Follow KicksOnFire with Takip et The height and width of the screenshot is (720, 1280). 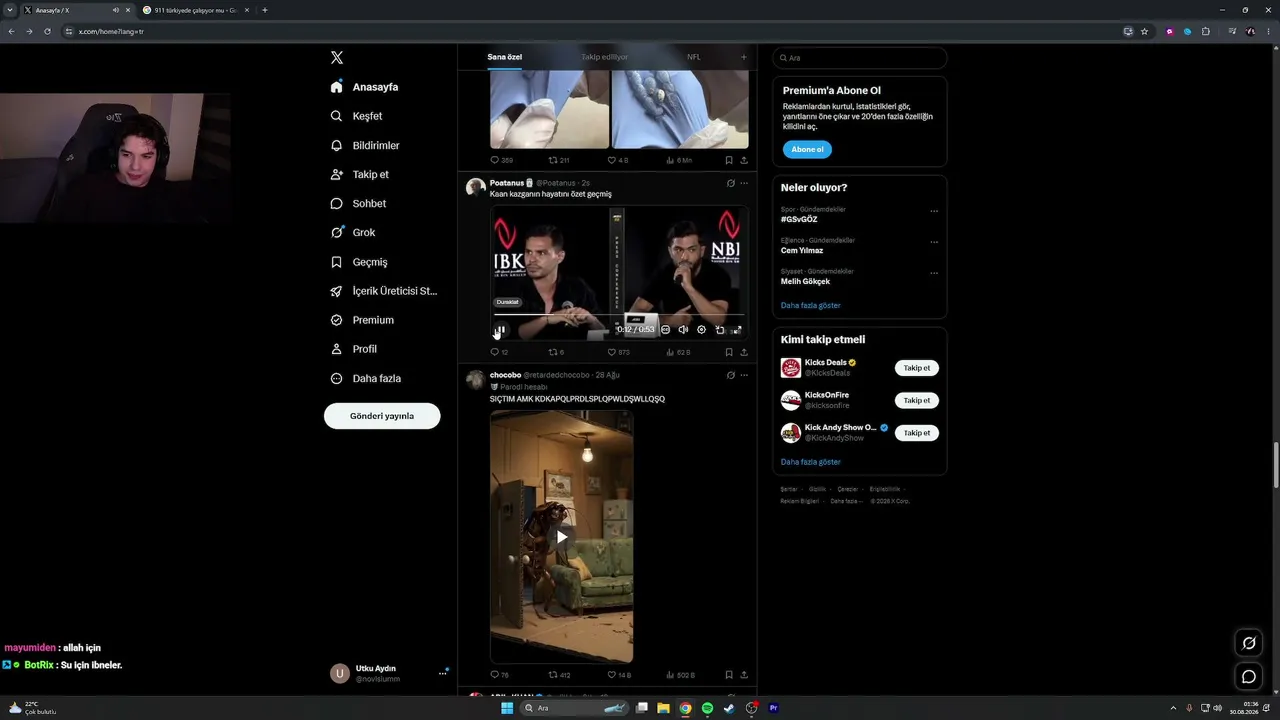click(x=917, y=400)
